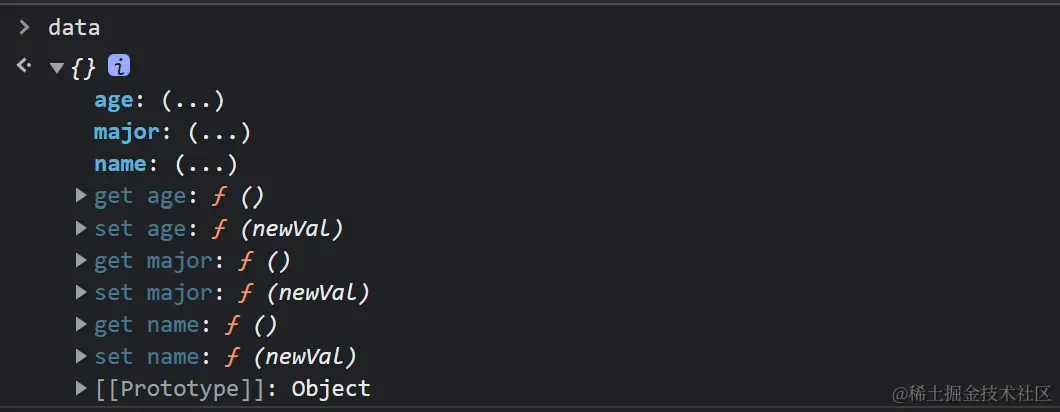This screenshot has height=412, width=1060.
Task: Expand the [[Prototype]] Object entry
Action: tap(81, 388)
